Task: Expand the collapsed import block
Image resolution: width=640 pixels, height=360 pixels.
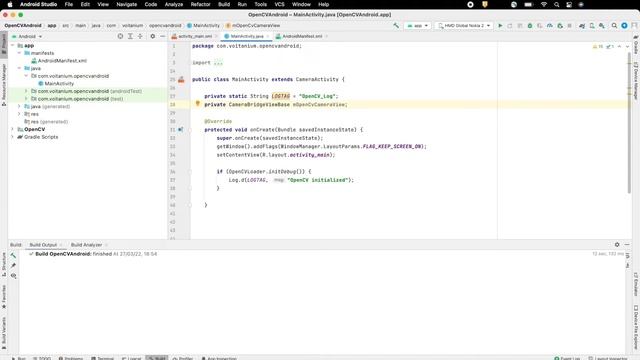Action: [218, 63]
